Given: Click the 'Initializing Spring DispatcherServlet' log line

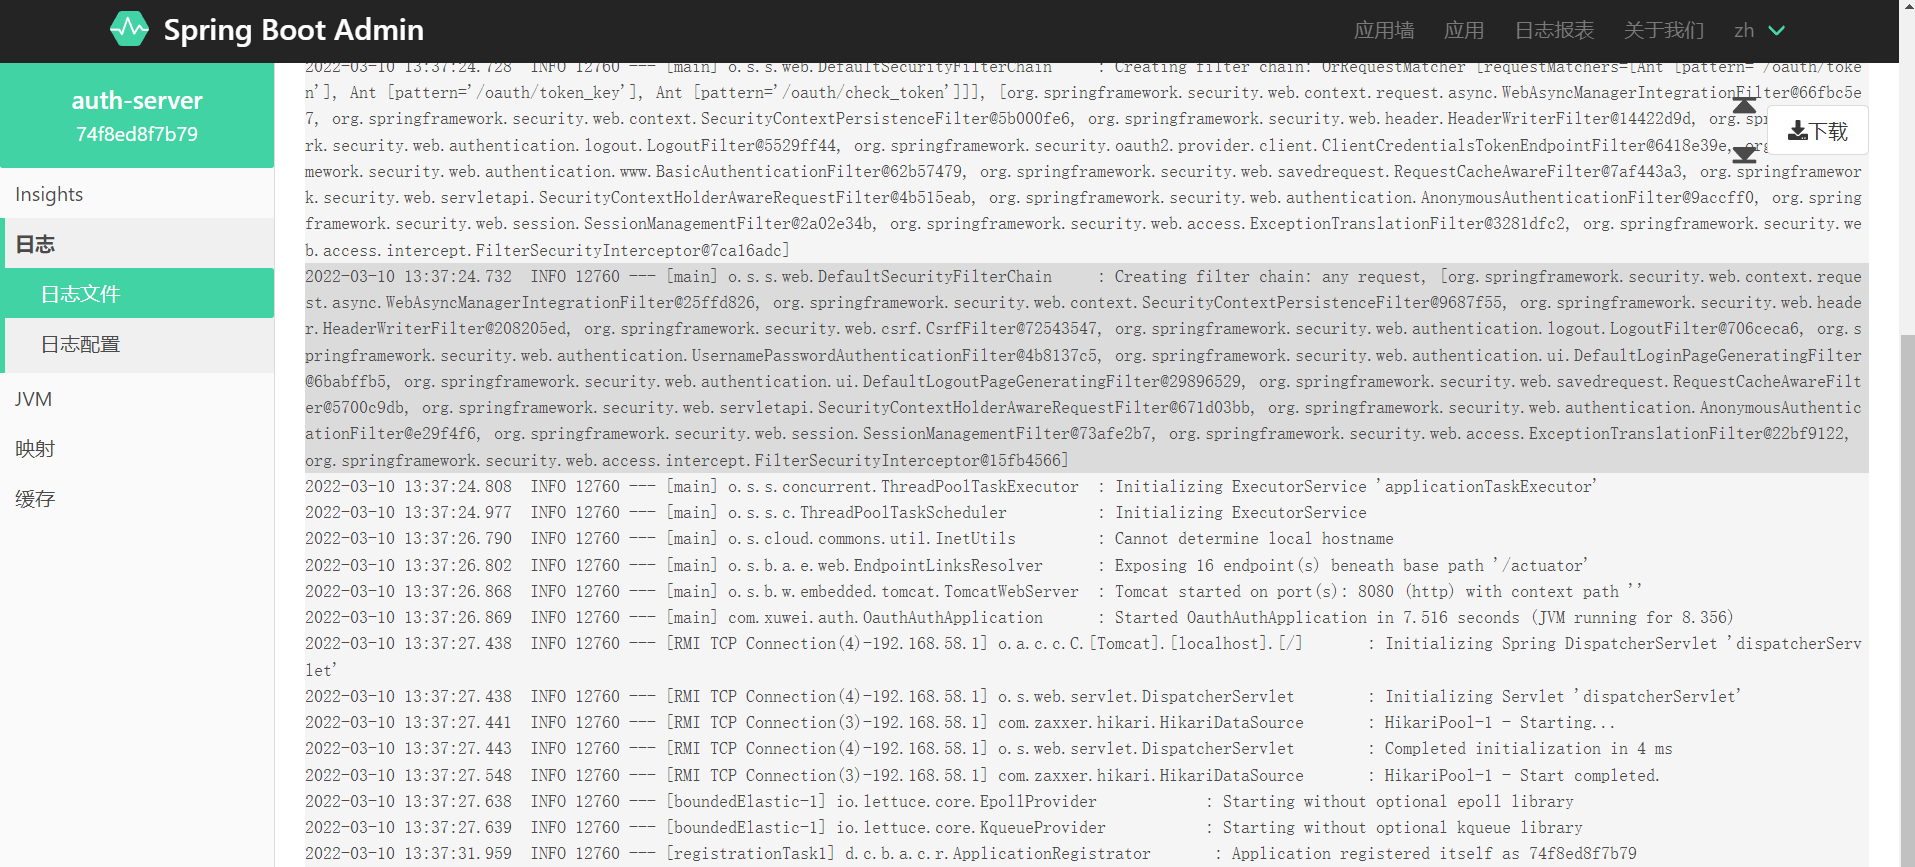Looking at the screenshot, I should [1086, 656].
